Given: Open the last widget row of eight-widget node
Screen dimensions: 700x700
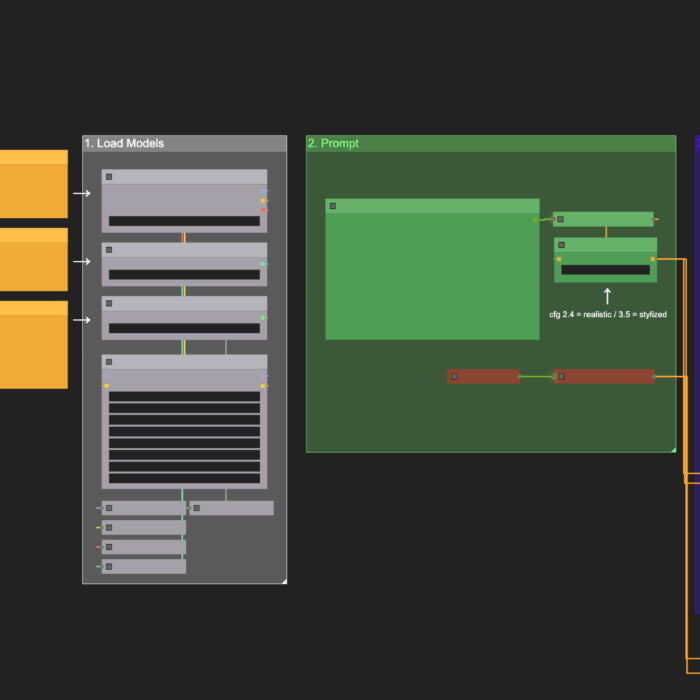Looking at the screenshot, I should click(184, 478).
